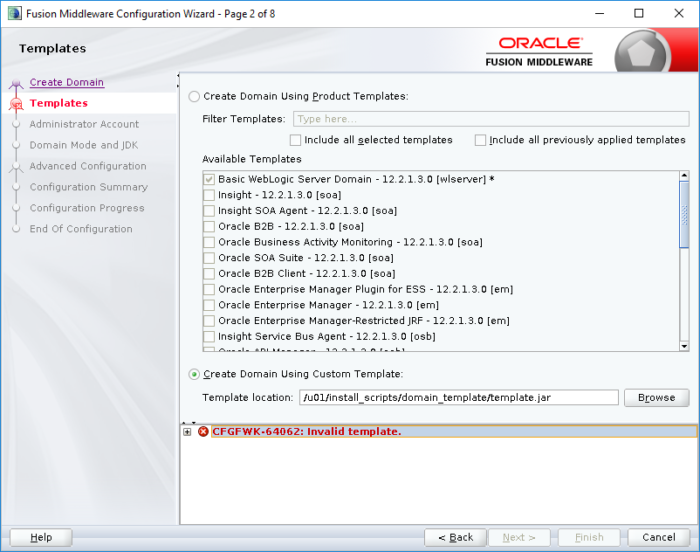The height and width of the screenshot is (552, 700).
Task: Choose Create Domain Using Custom Template radio
Action: pos(194,374)
